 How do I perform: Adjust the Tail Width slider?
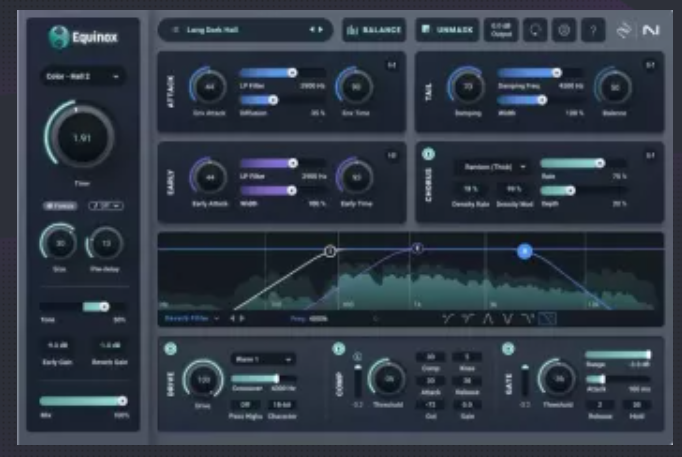pyautogui.click(x=540, y=100)
